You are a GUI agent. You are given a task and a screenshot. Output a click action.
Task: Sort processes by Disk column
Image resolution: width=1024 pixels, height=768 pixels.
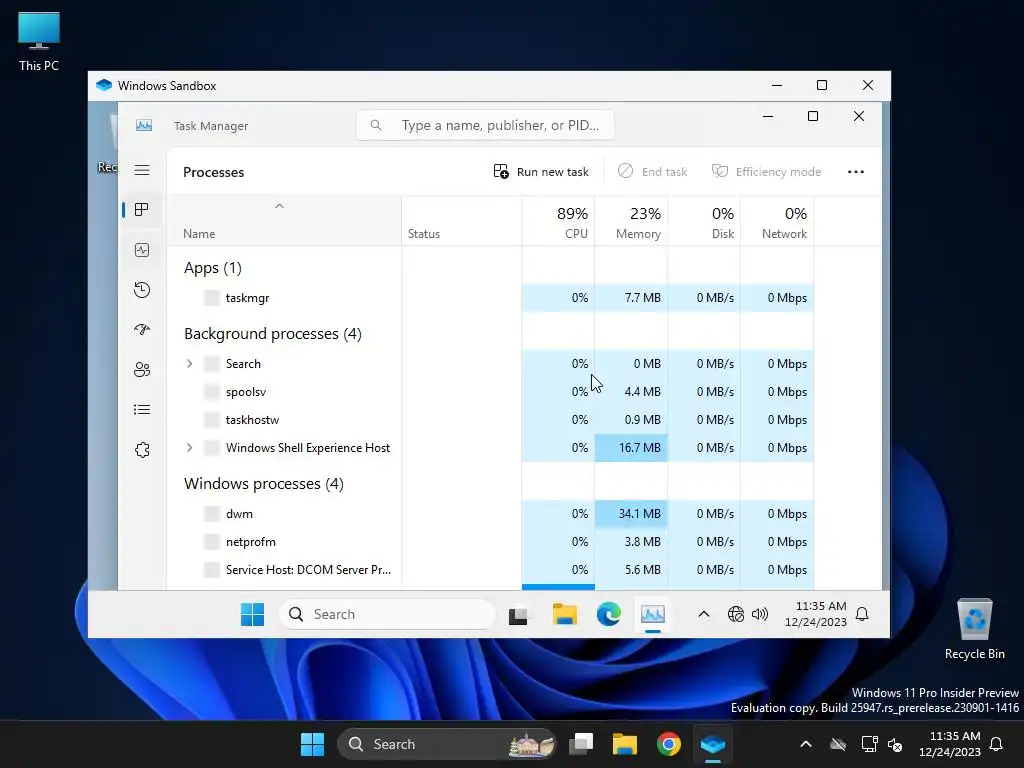coord(705,222)
